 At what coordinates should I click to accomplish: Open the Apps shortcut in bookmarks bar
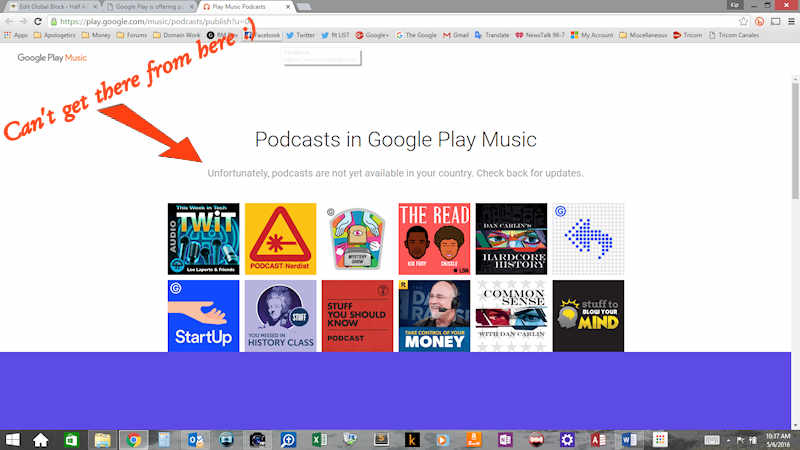(15, 35)
